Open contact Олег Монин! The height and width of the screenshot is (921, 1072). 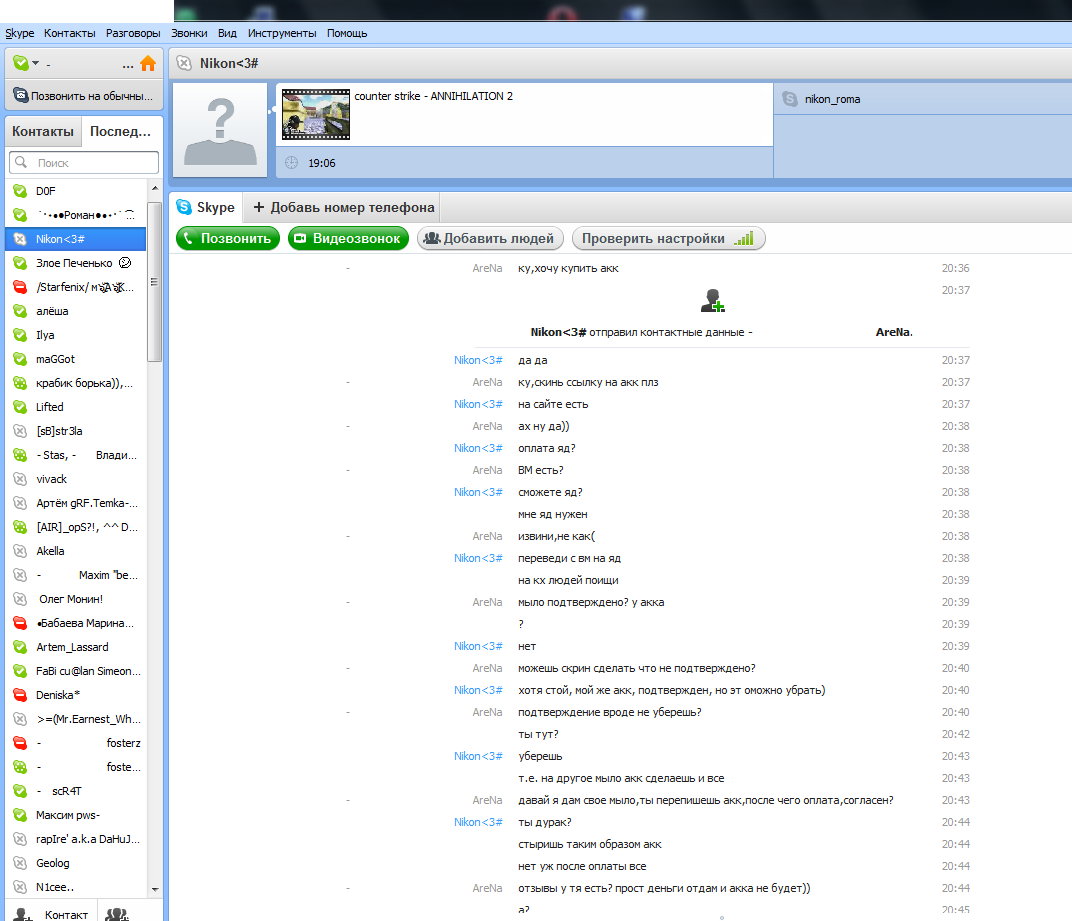(x=75, y=599)
